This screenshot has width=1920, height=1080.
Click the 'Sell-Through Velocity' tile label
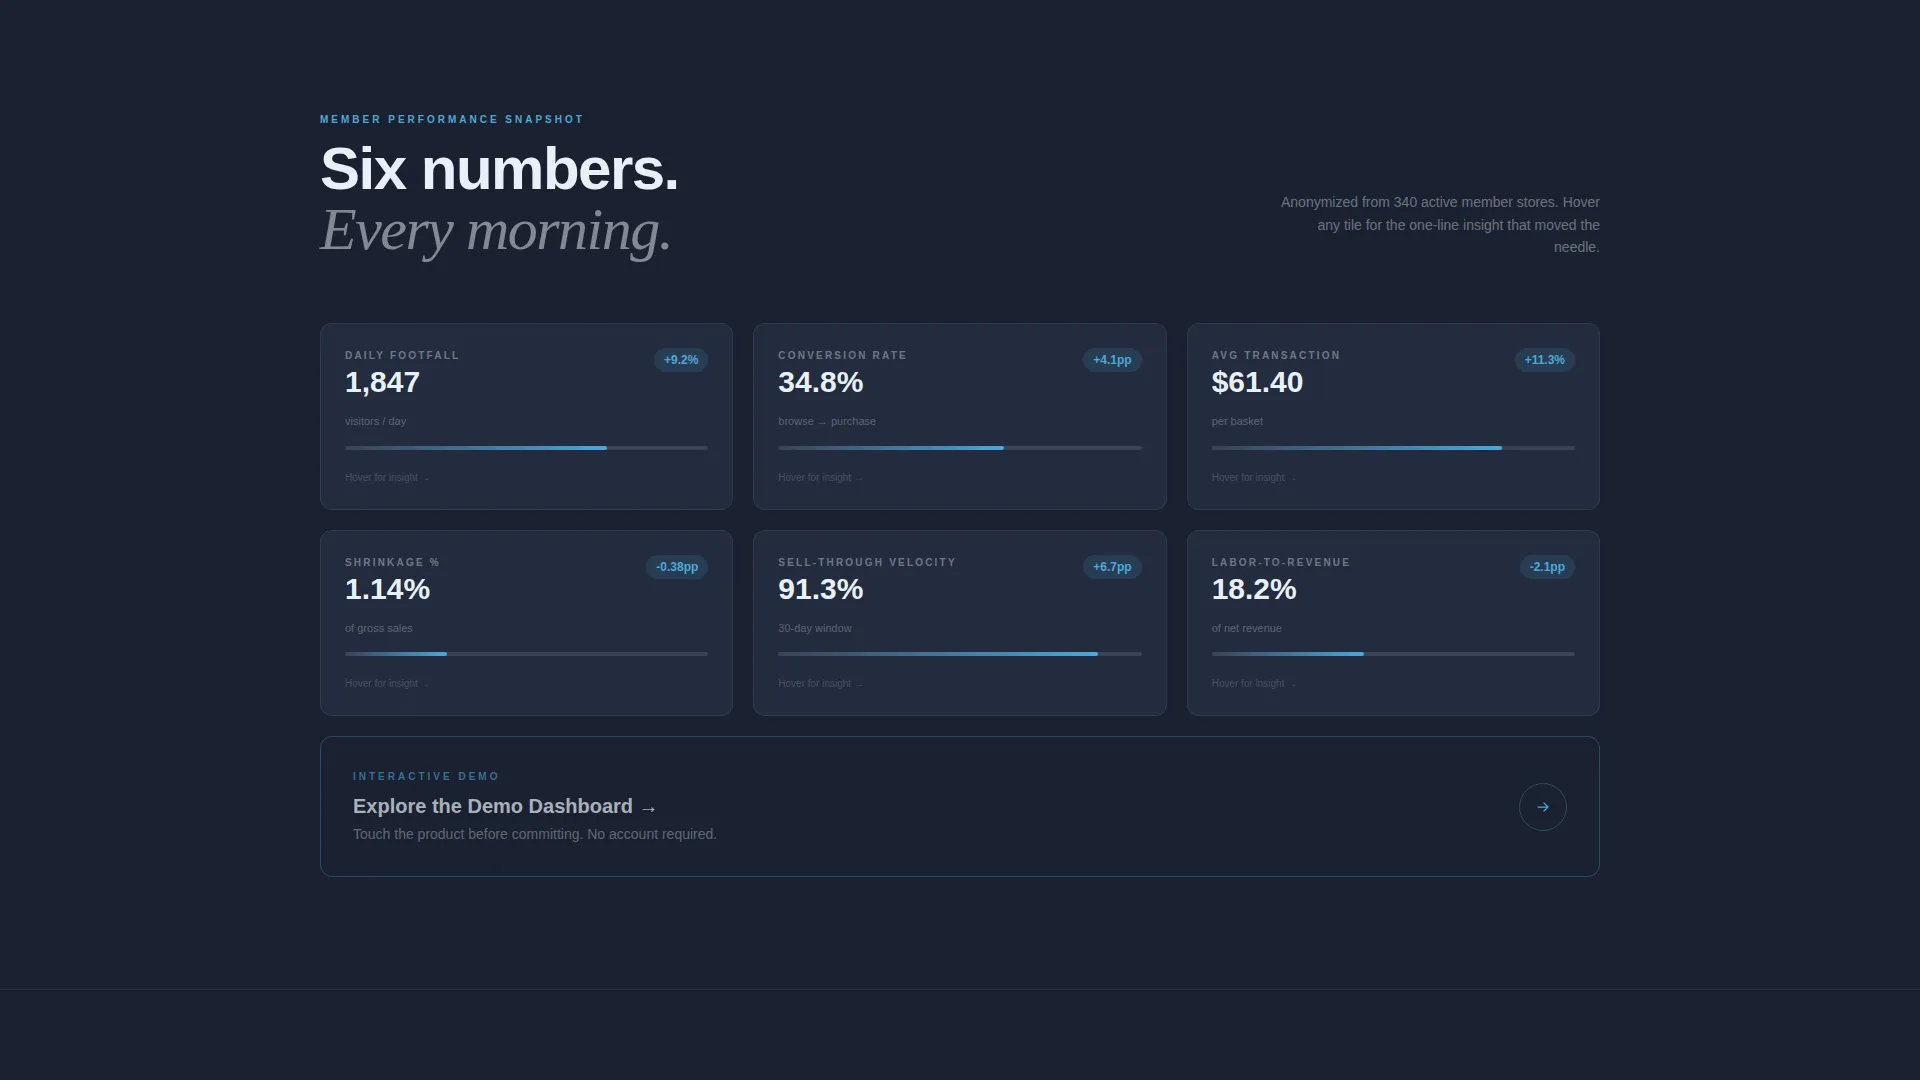coord(867,562)
